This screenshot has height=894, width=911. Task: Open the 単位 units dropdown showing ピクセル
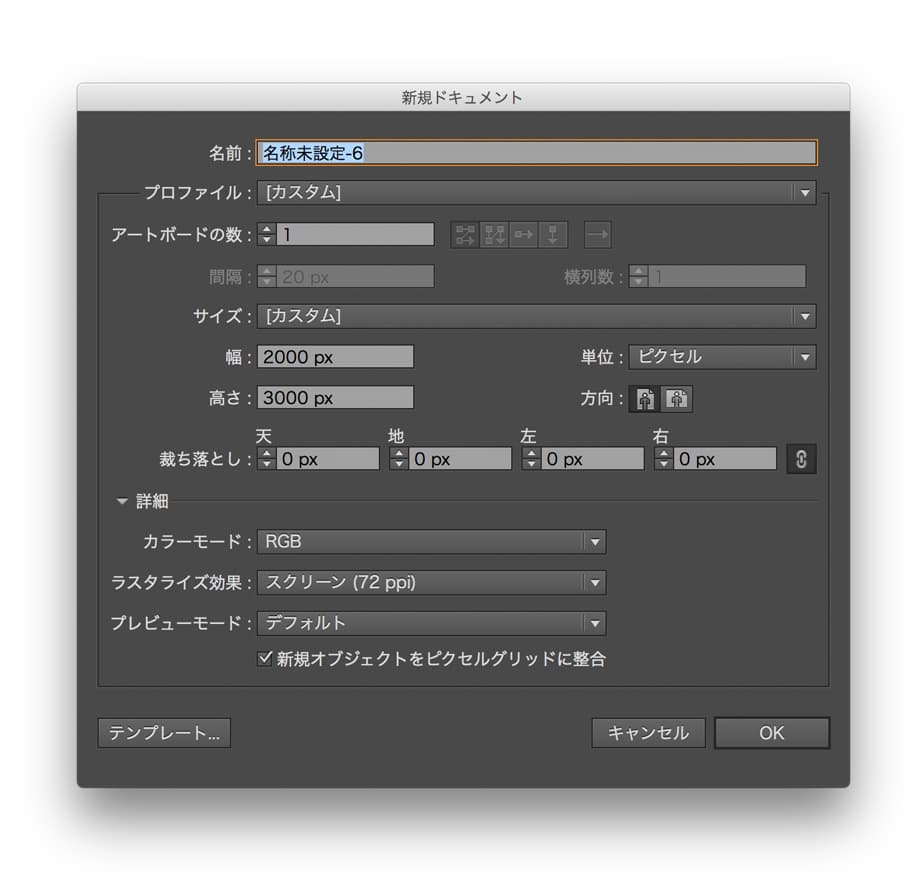click(806, 357)
